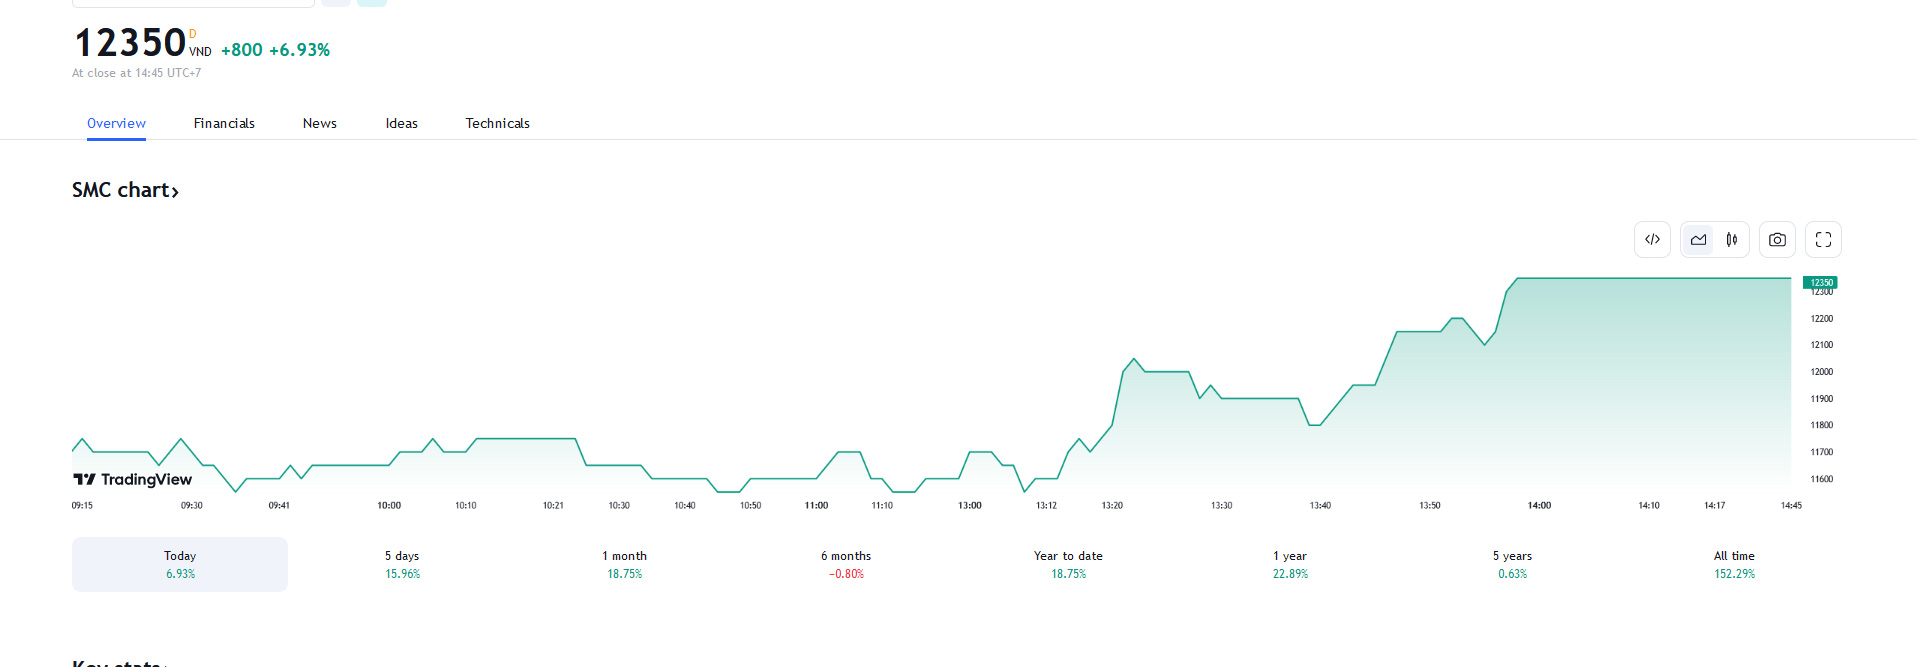This screenshot has height=667, width=1917.
Task: Click the 12350 price label on axis
Action: (x=1821, y=283)
